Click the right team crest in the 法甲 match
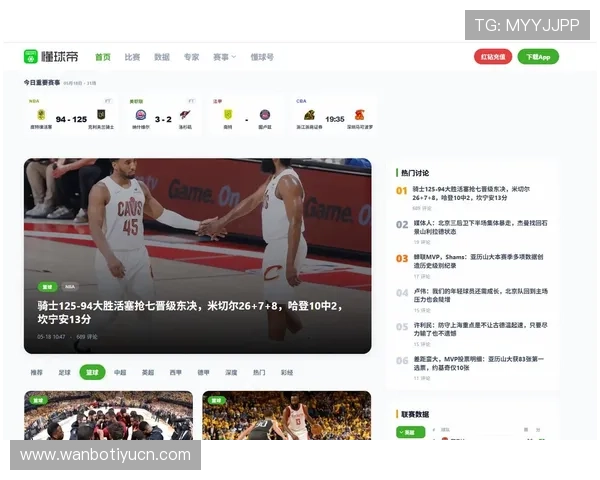The width and height of the screenshot is (600, 480). 265,114
